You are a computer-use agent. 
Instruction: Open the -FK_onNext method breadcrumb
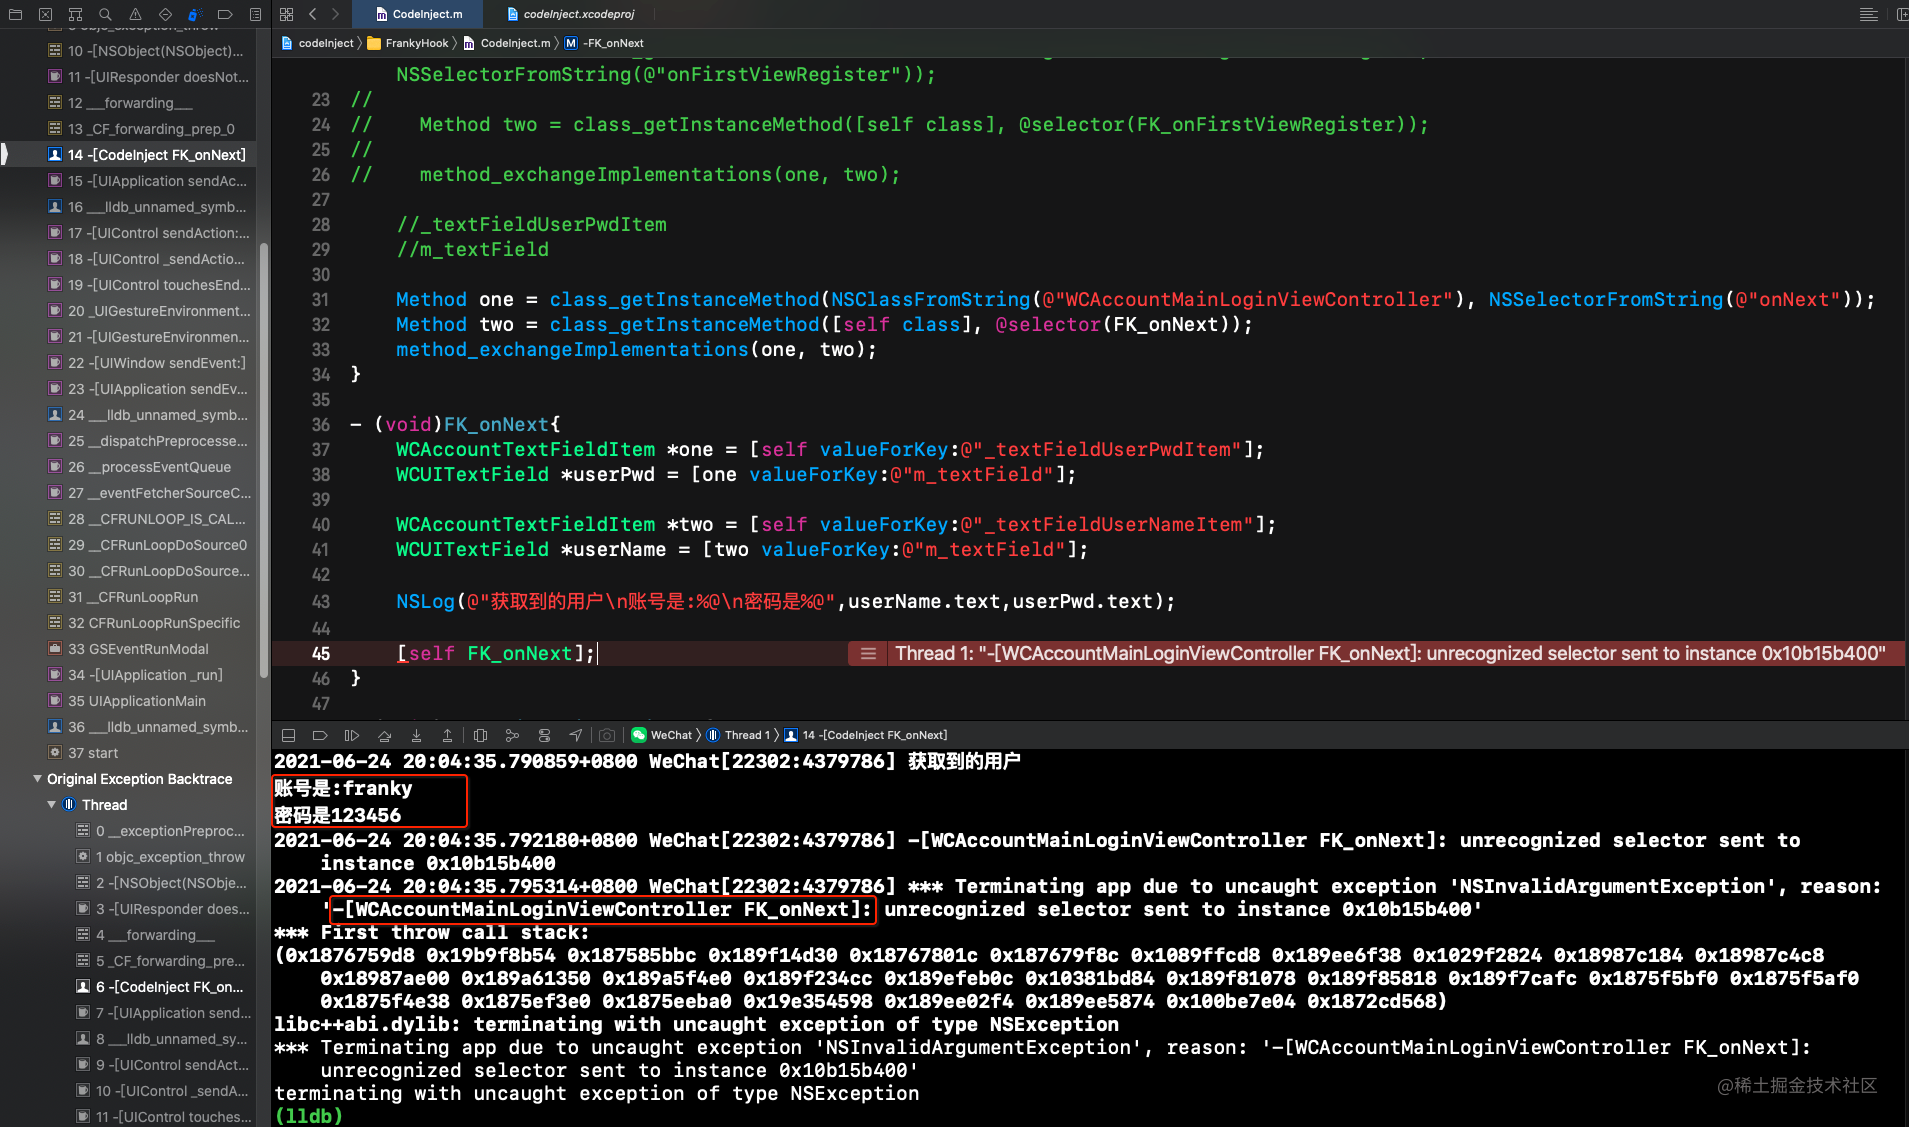604,43
